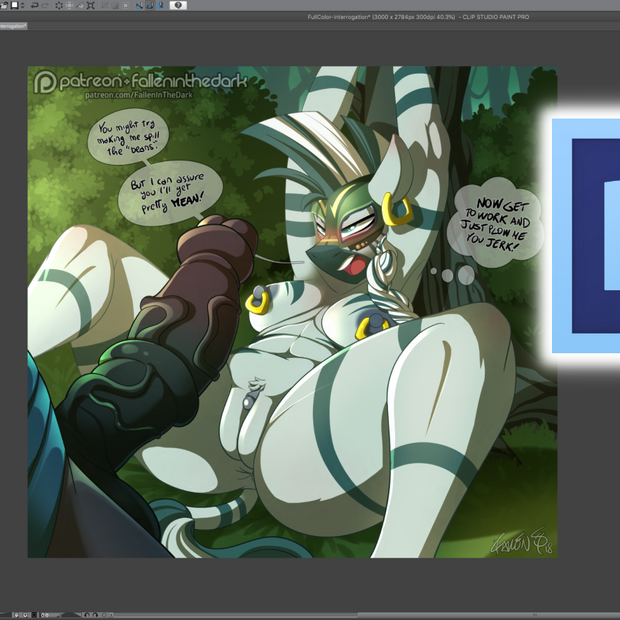Toggle the Show Selection Border icon

[x=125, y=5]
